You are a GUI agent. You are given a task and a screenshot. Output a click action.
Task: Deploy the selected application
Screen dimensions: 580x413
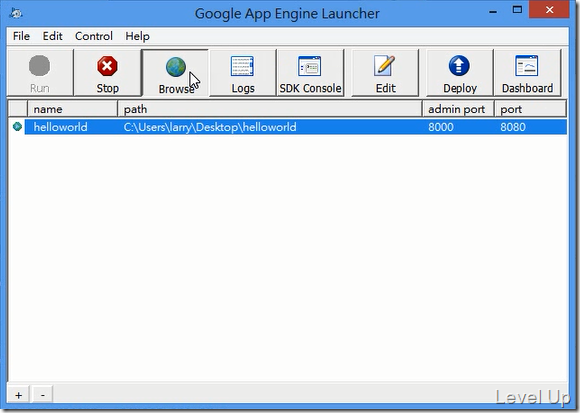pyautogui.click(x=460, y=73)
